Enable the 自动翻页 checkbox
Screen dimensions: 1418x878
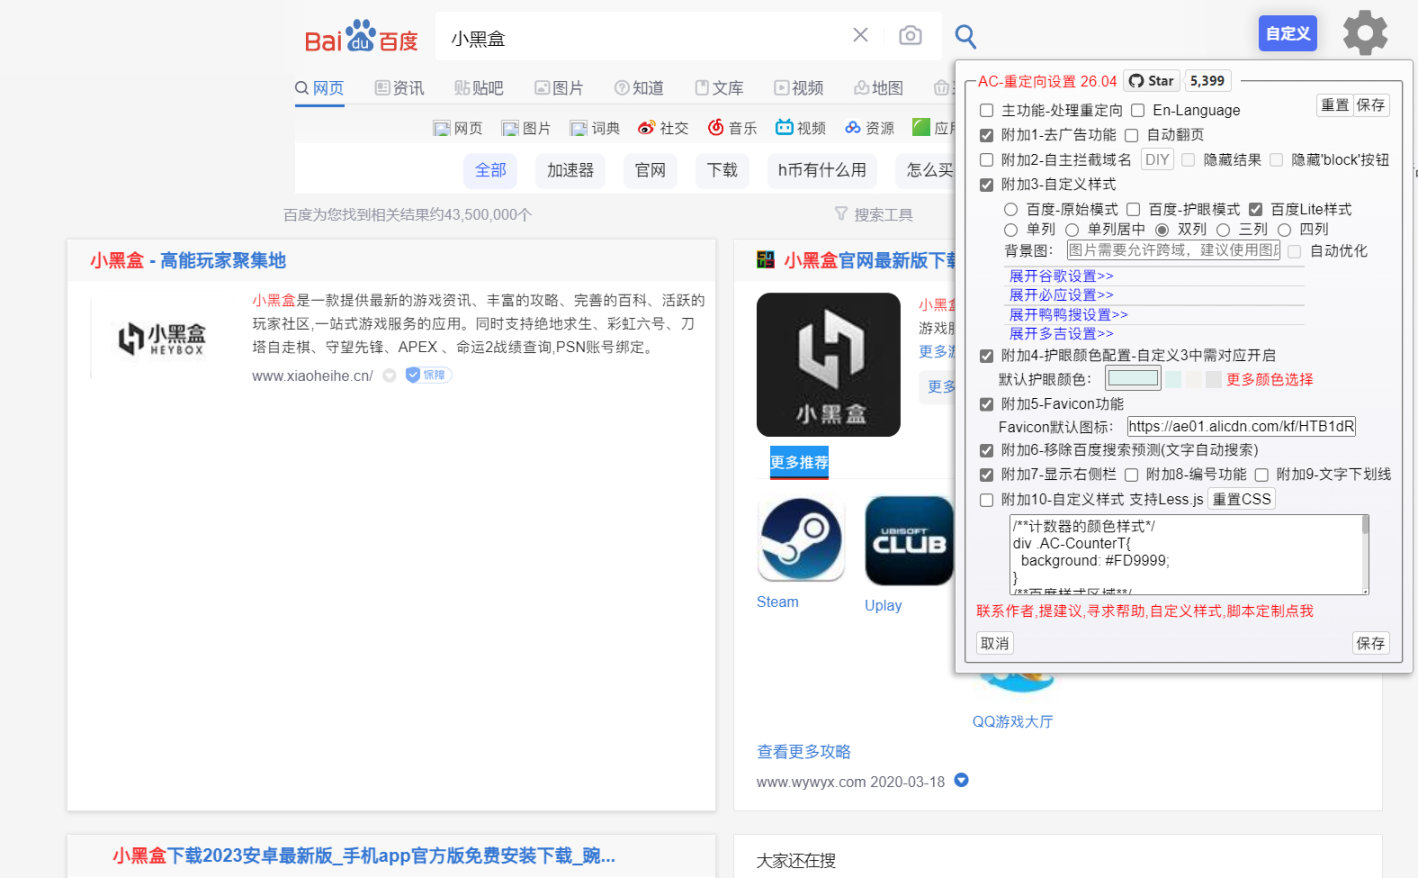point(1132,135)
